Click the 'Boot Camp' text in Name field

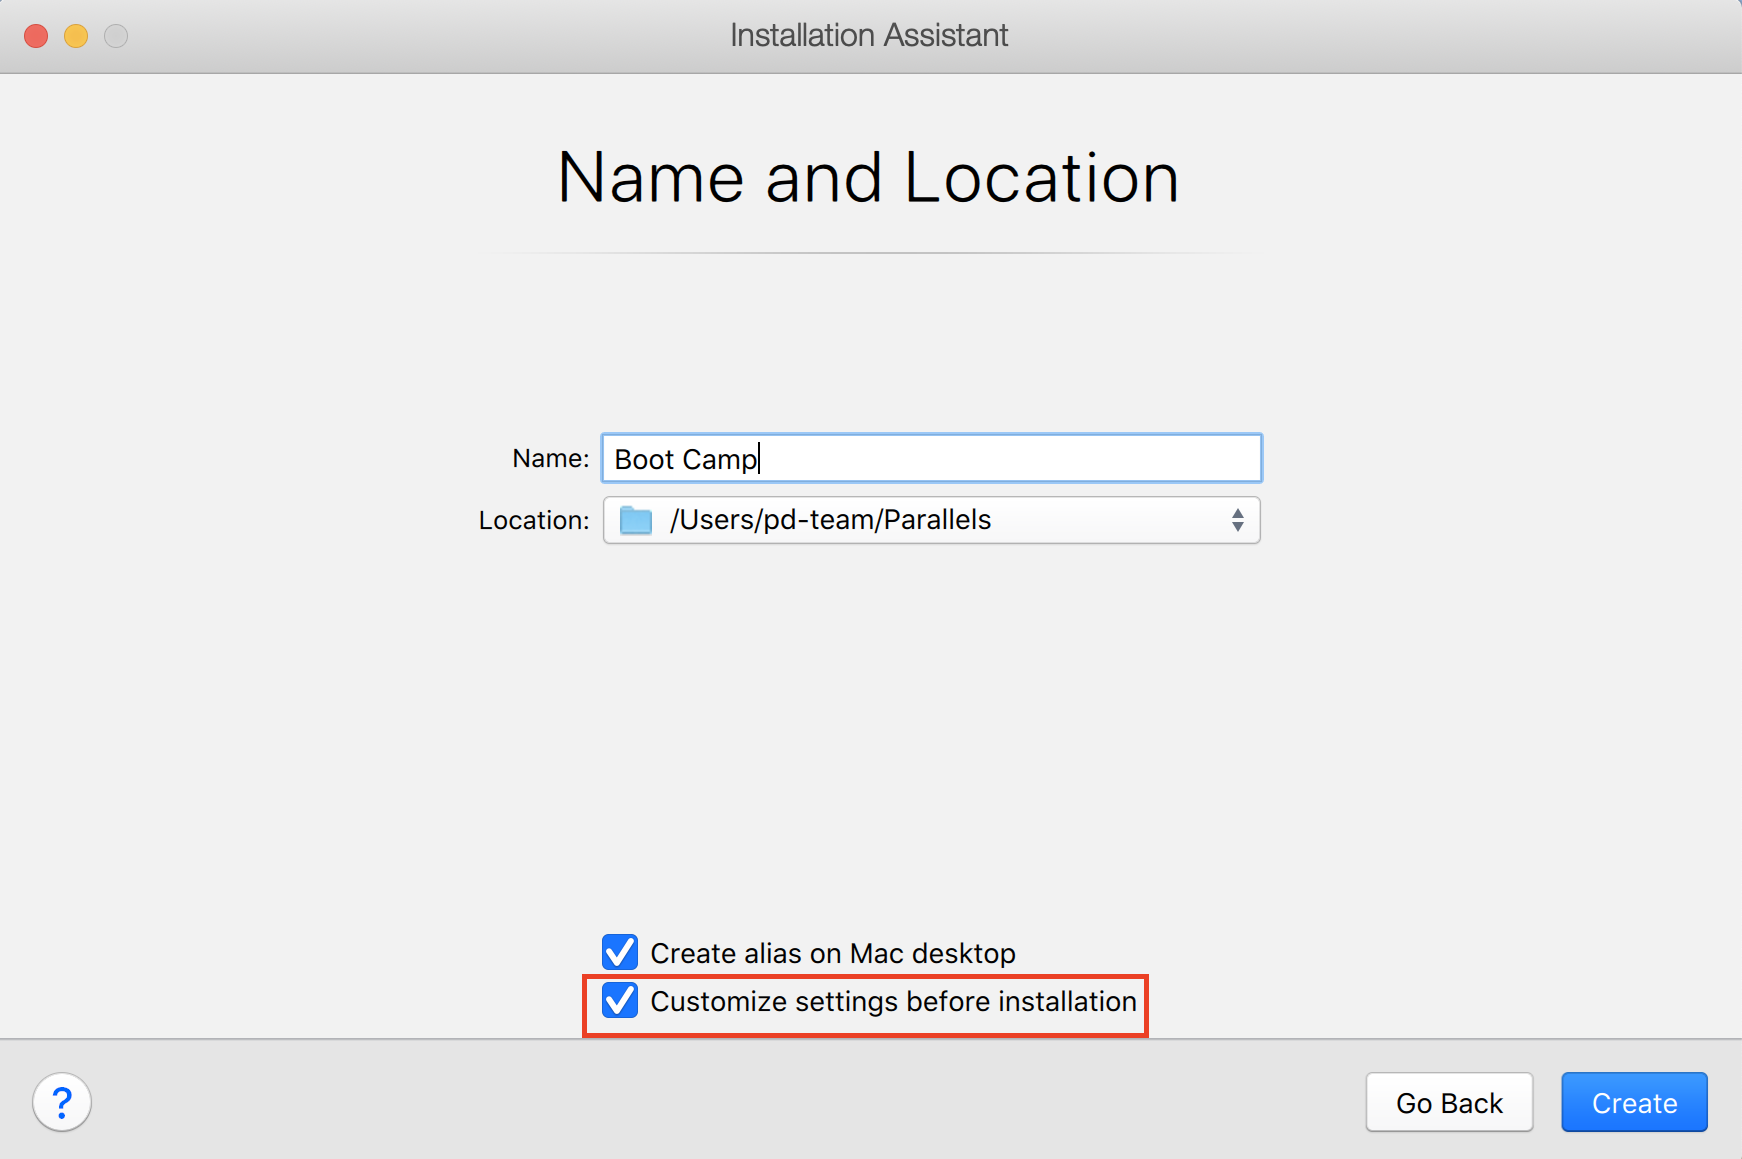(x=686, y=459)
